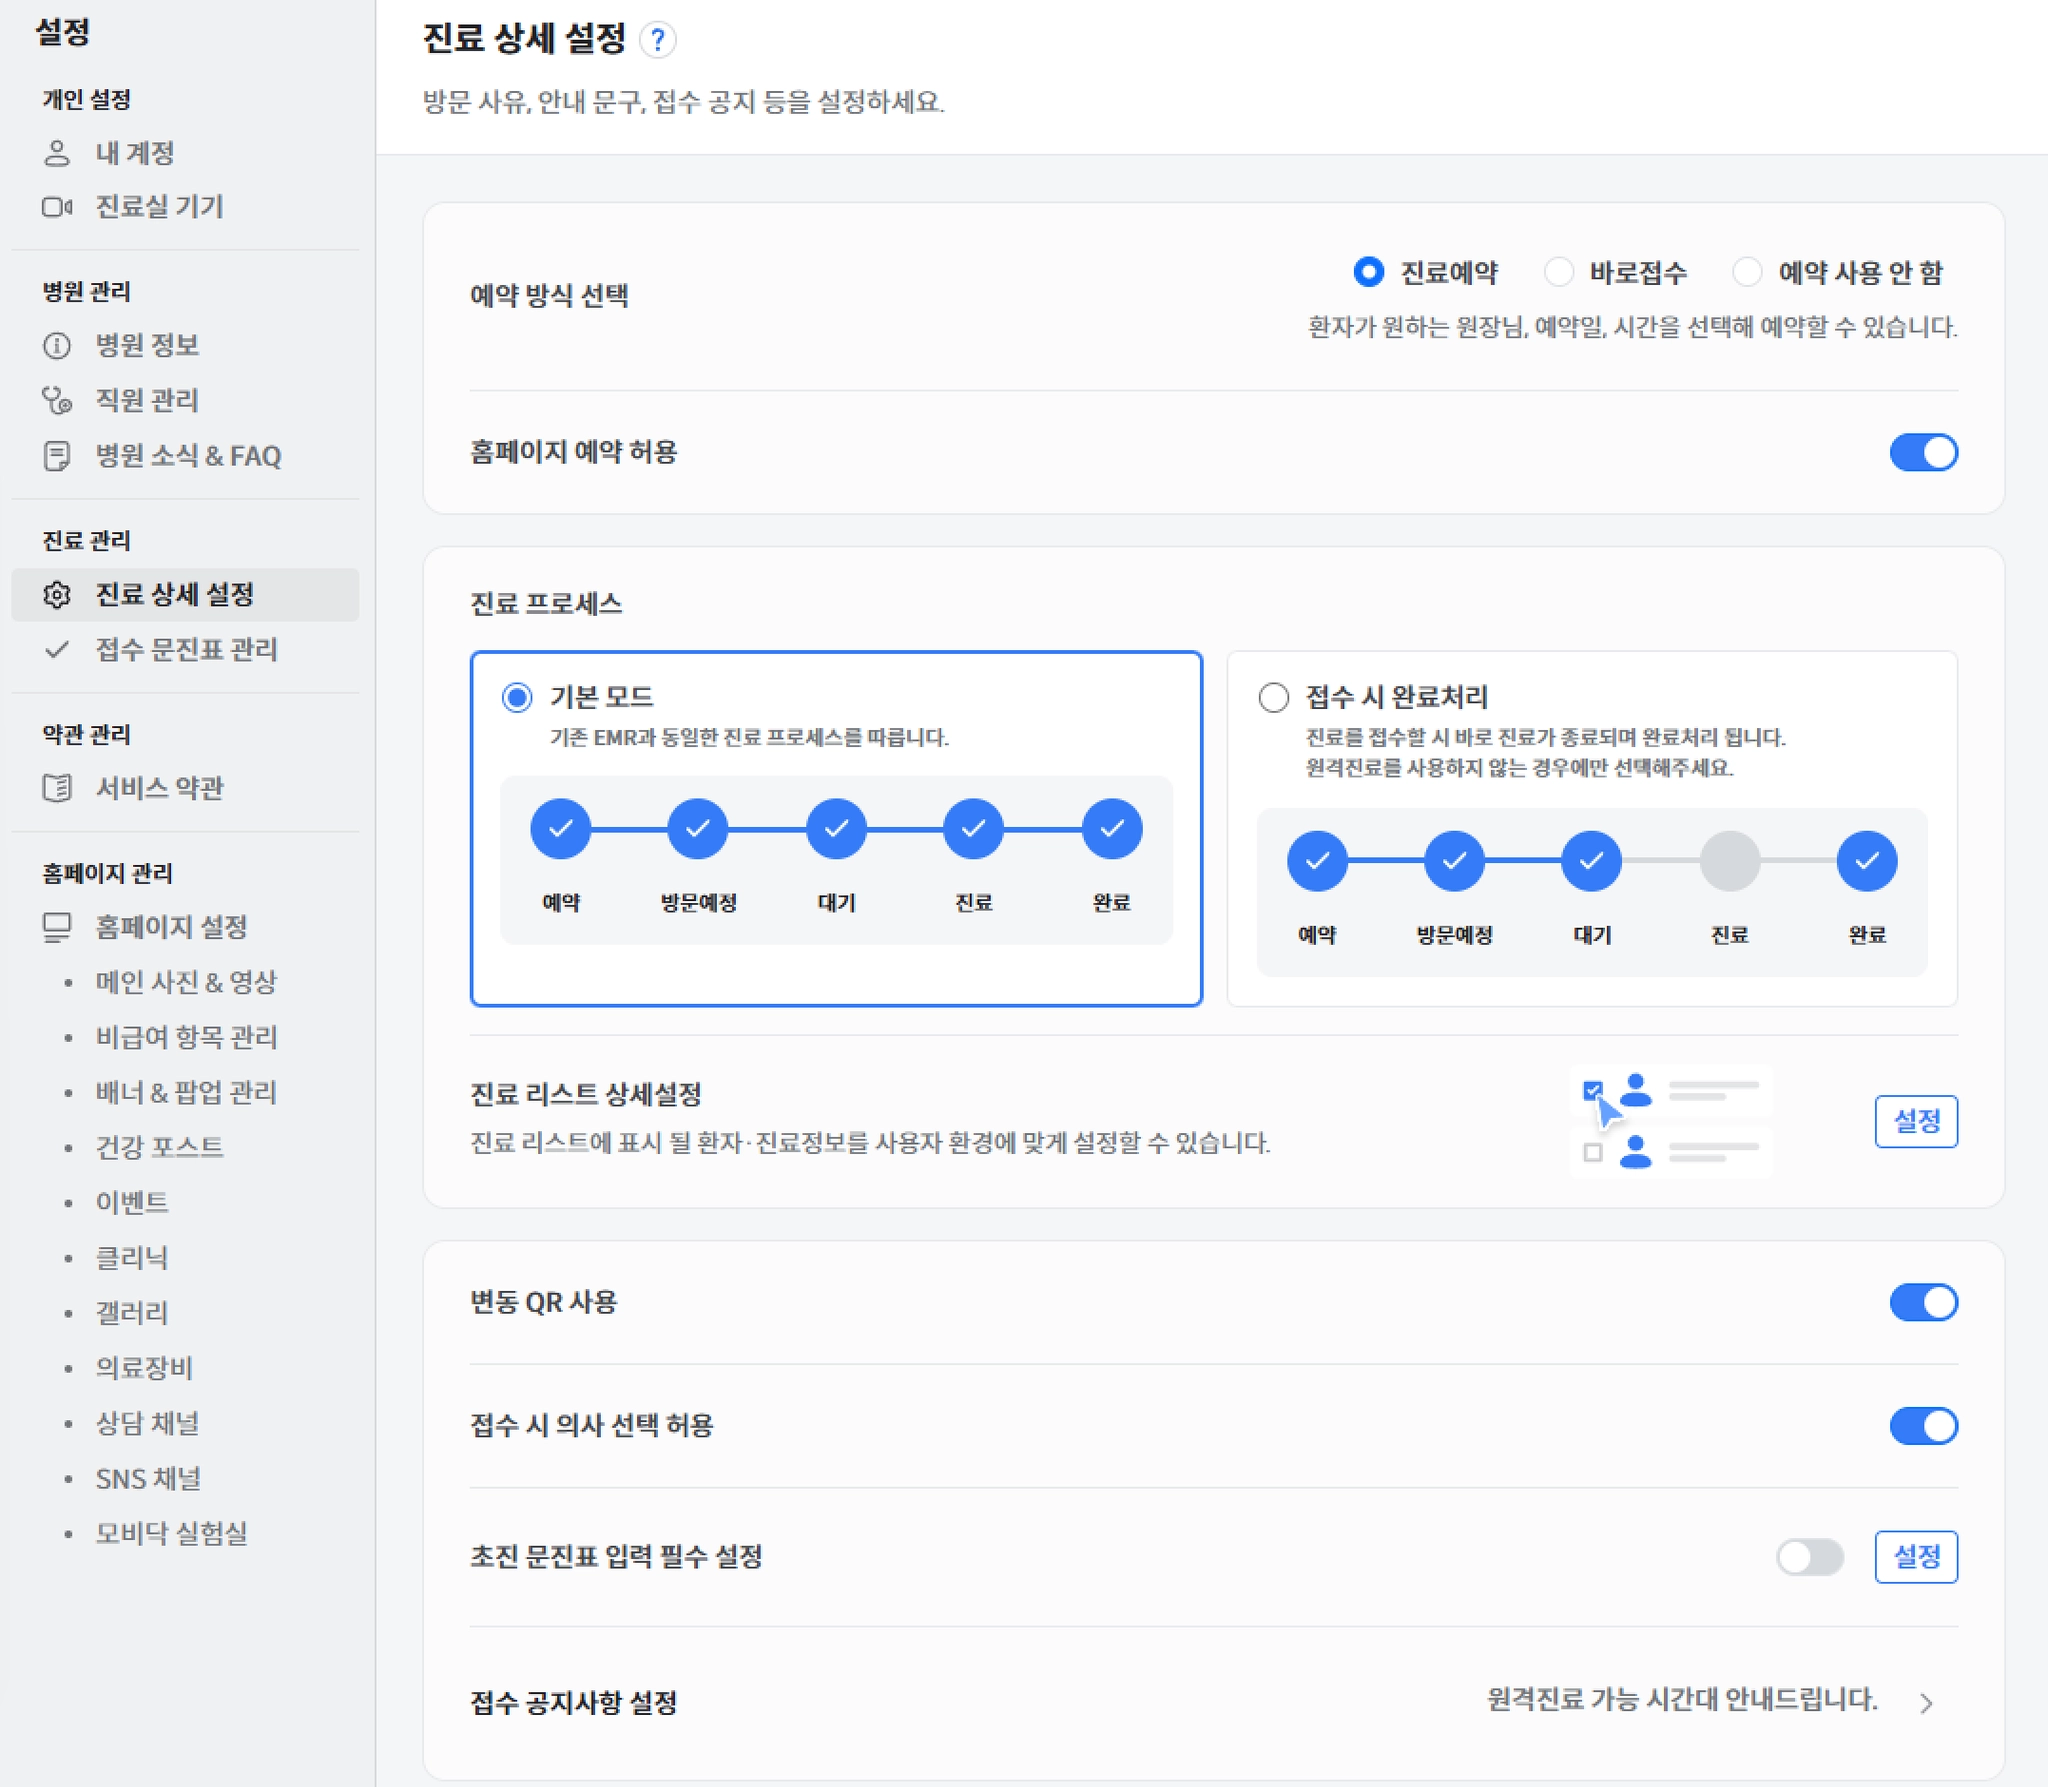Turn off the 변동 QR 사용 switch
The image size is (2048, 1787).
(1922, 1302)
